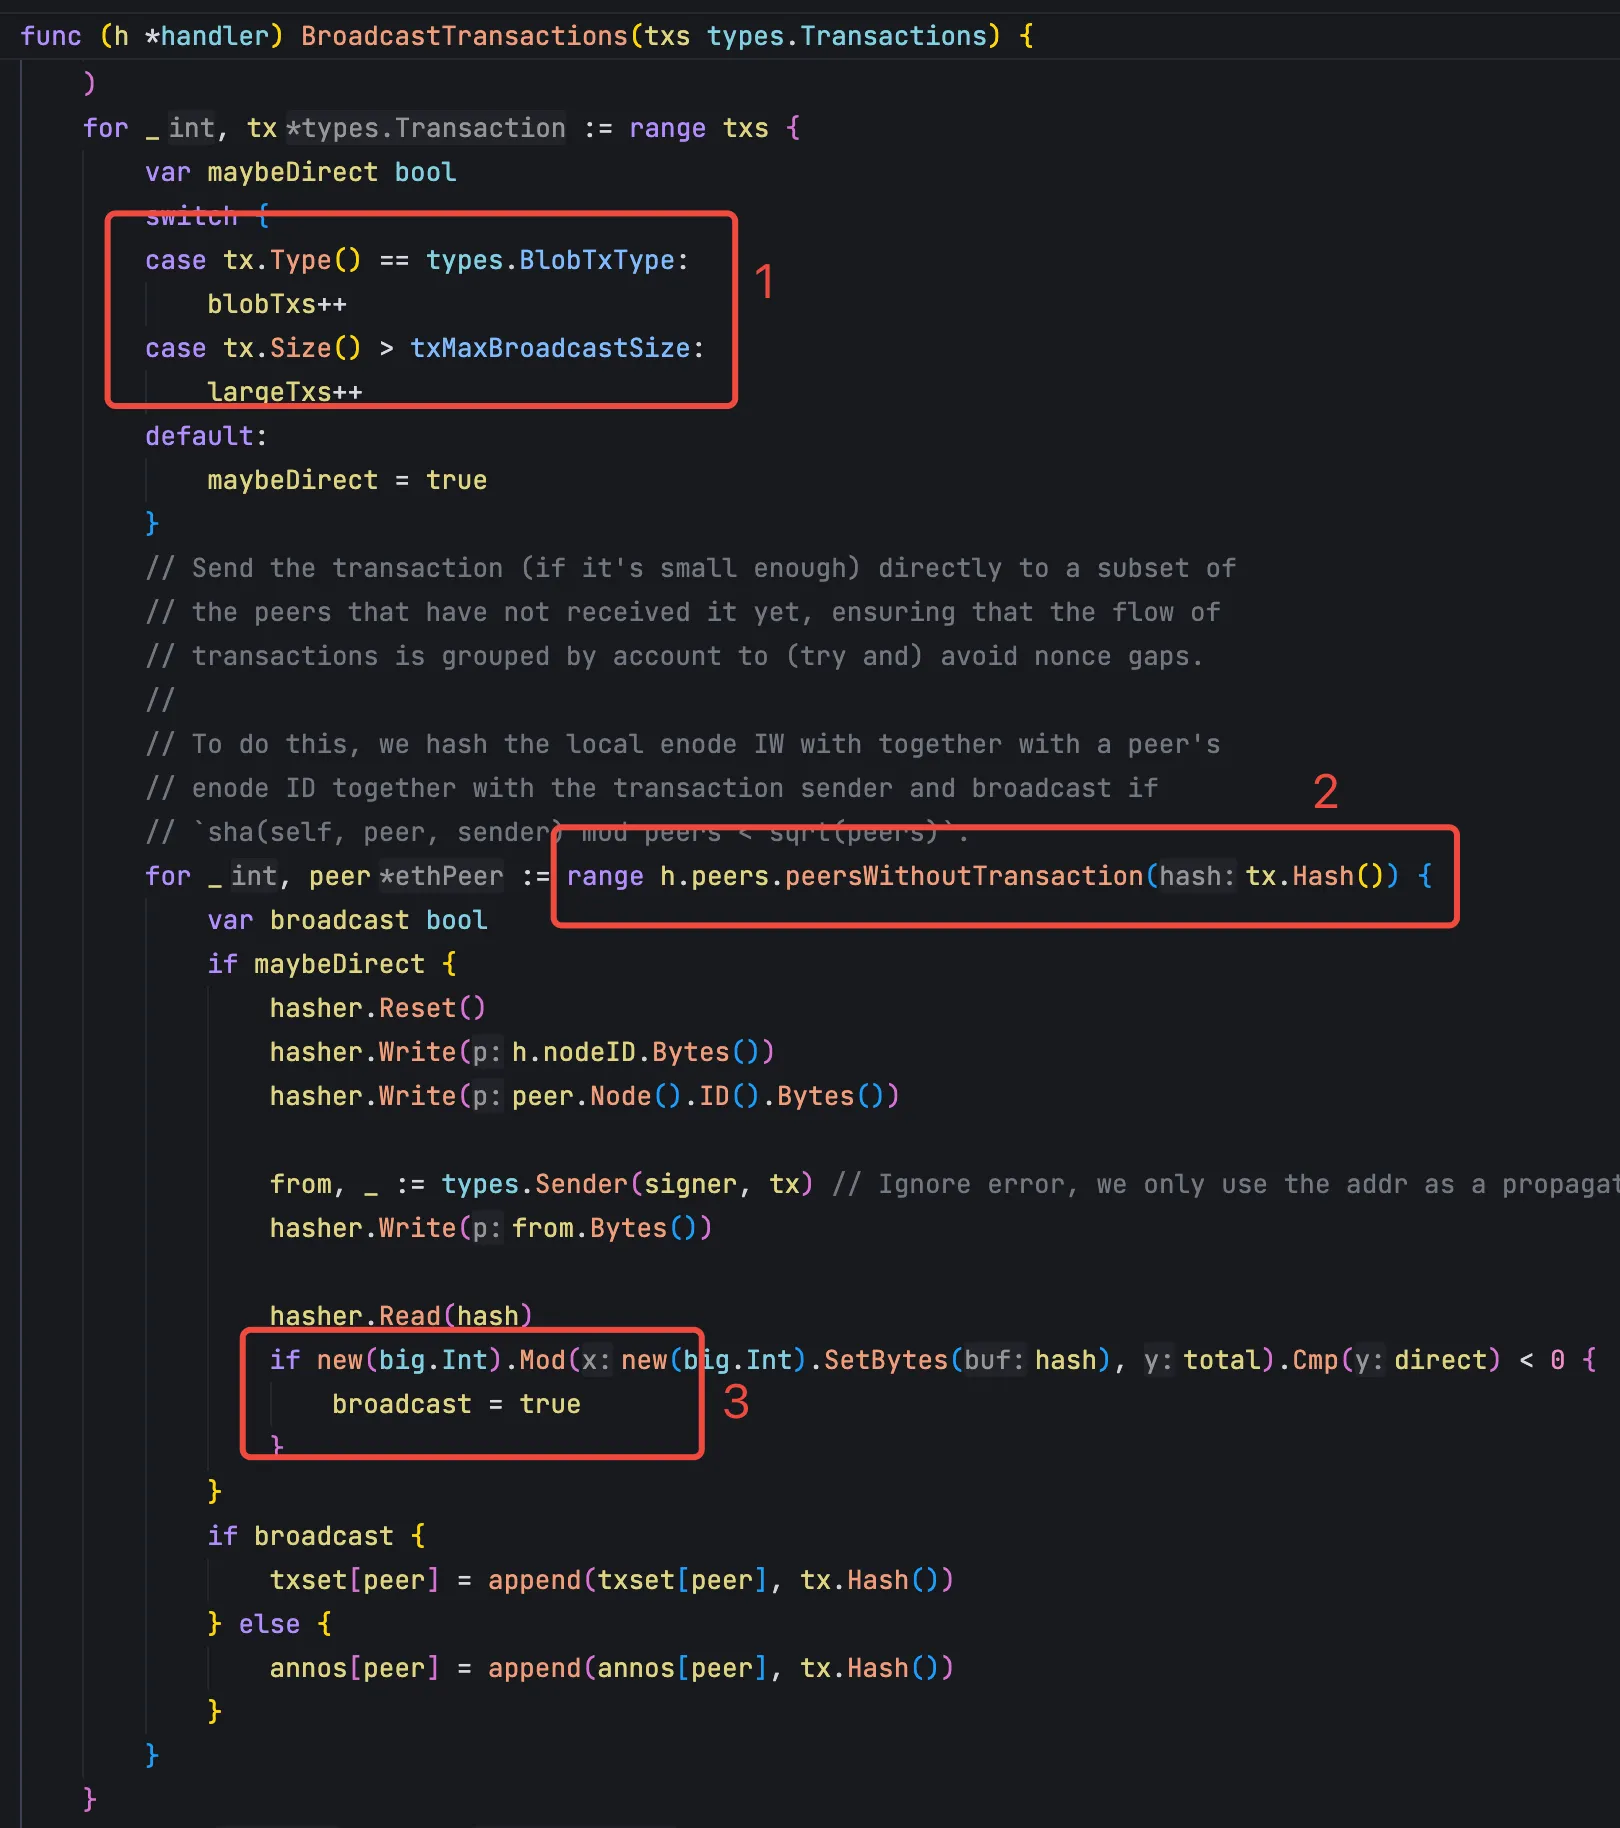Viewport: 1620px width, 1828px height.
Task: Click the txMaxBroadcastSize constant
Action: pos(550,348)
